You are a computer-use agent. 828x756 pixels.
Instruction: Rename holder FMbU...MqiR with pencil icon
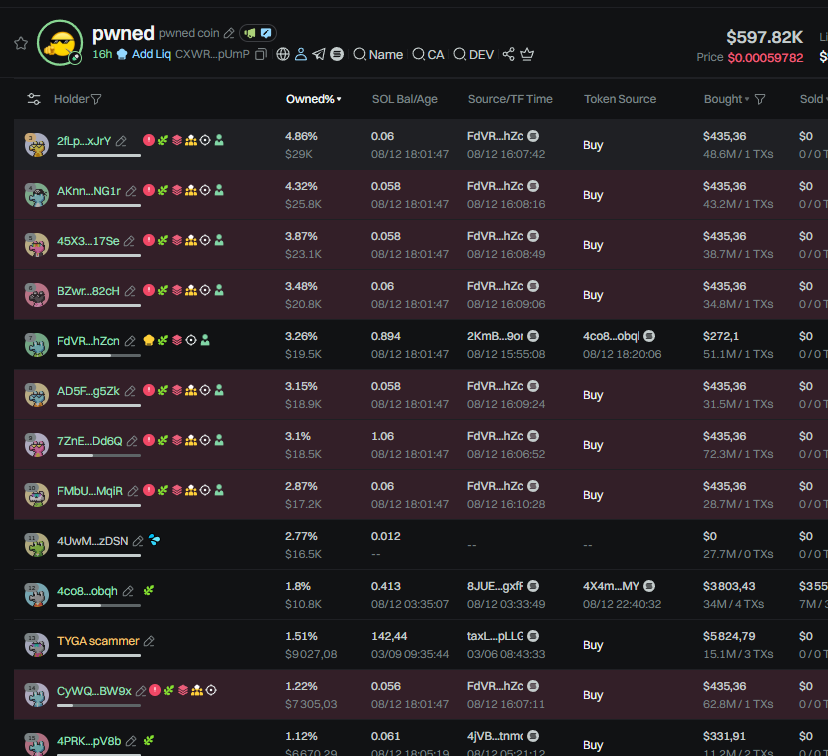pos(133,492)
